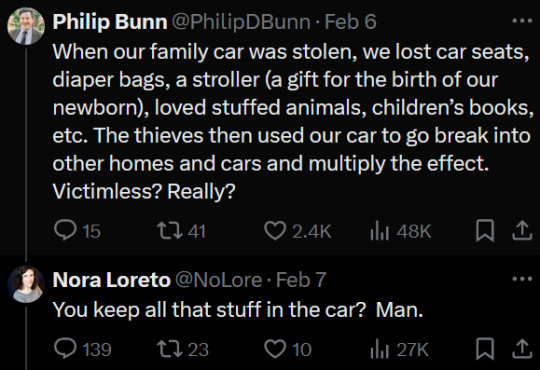Share Philip Bunn's tweet
This screenshot has width=540, height=370.
(522, 230)
